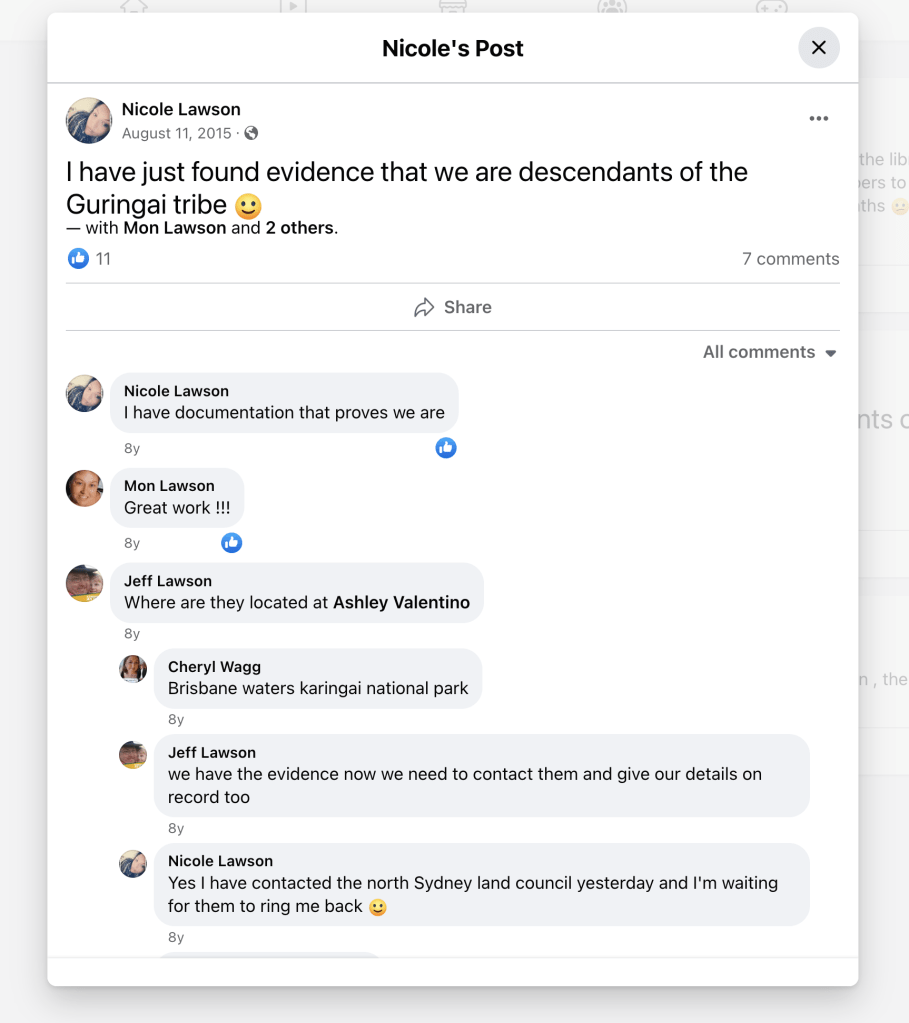Open the tagged Mon Lawson link in post
Screen dimensions: 909x1023
point(175,228)
